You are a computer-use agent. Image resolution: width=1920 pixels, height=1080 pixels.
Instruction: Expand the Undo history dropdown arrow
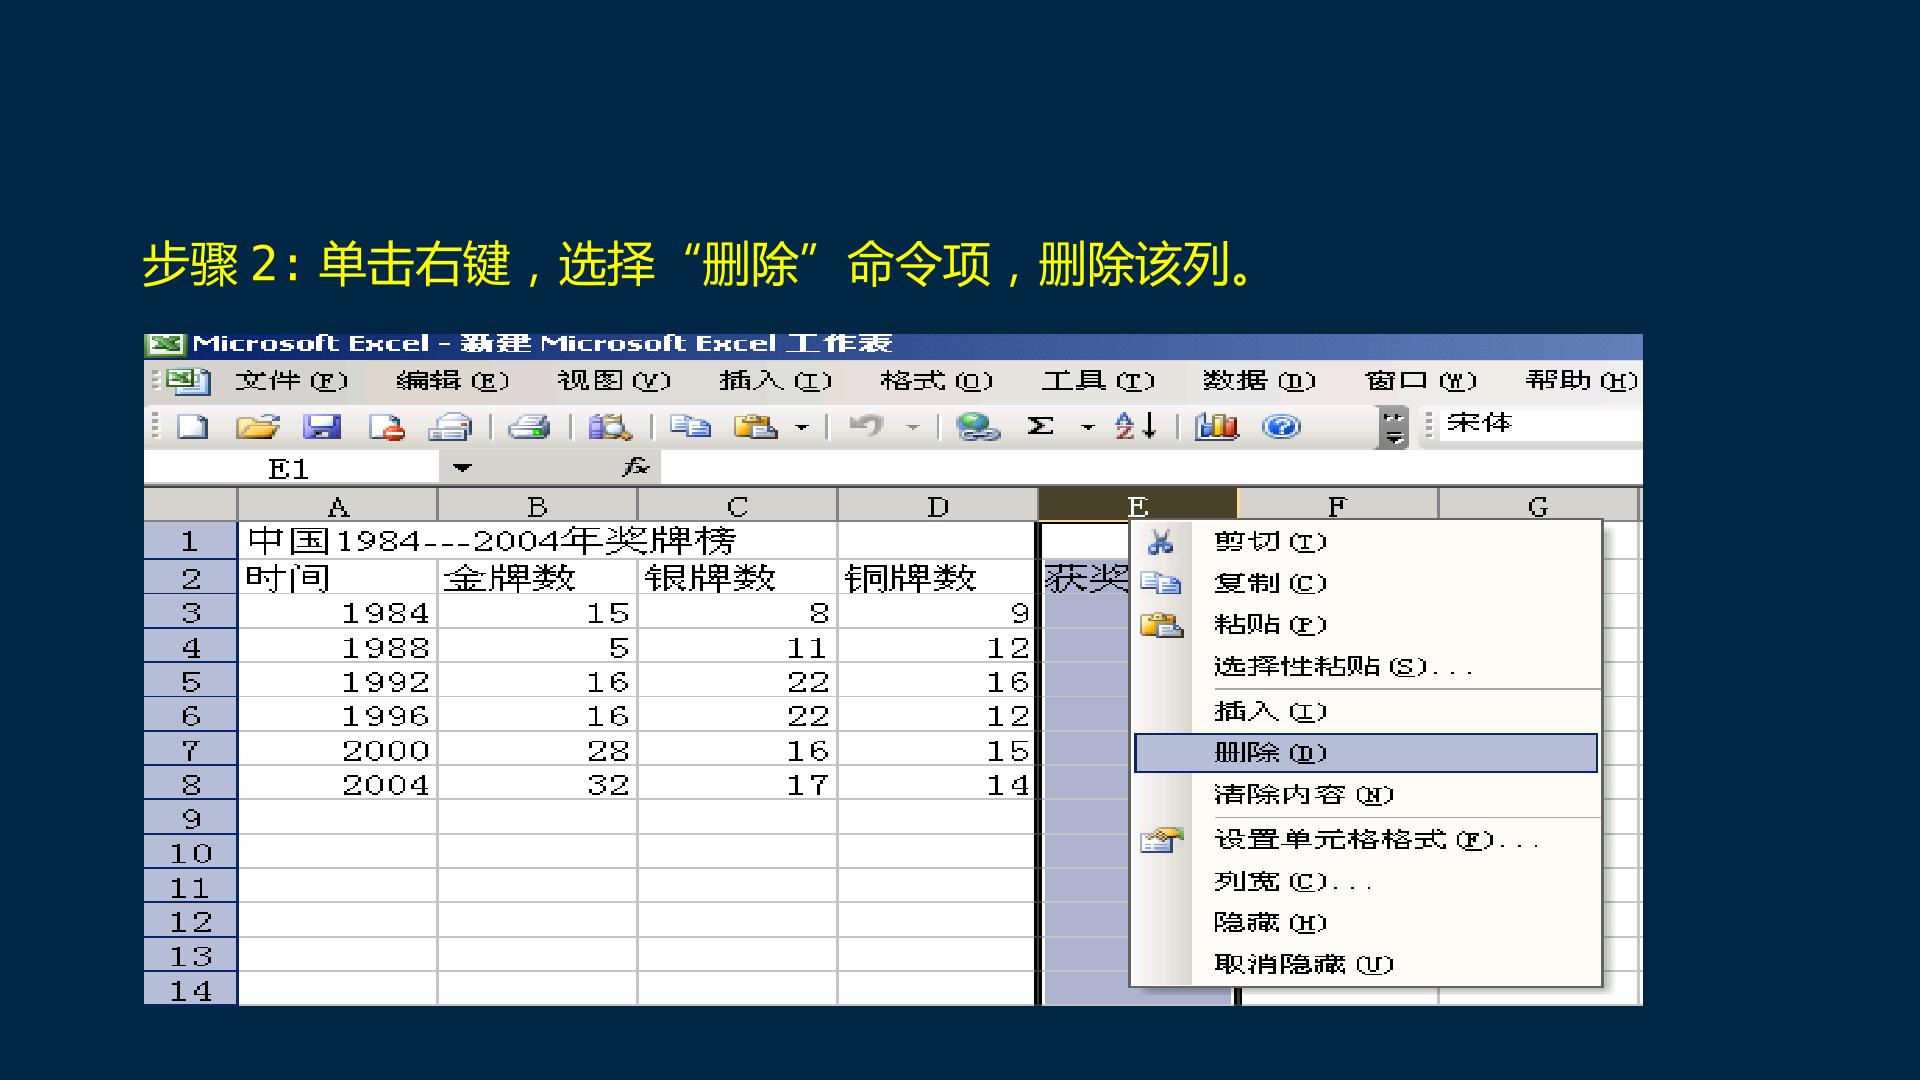(x=912, y=428)
